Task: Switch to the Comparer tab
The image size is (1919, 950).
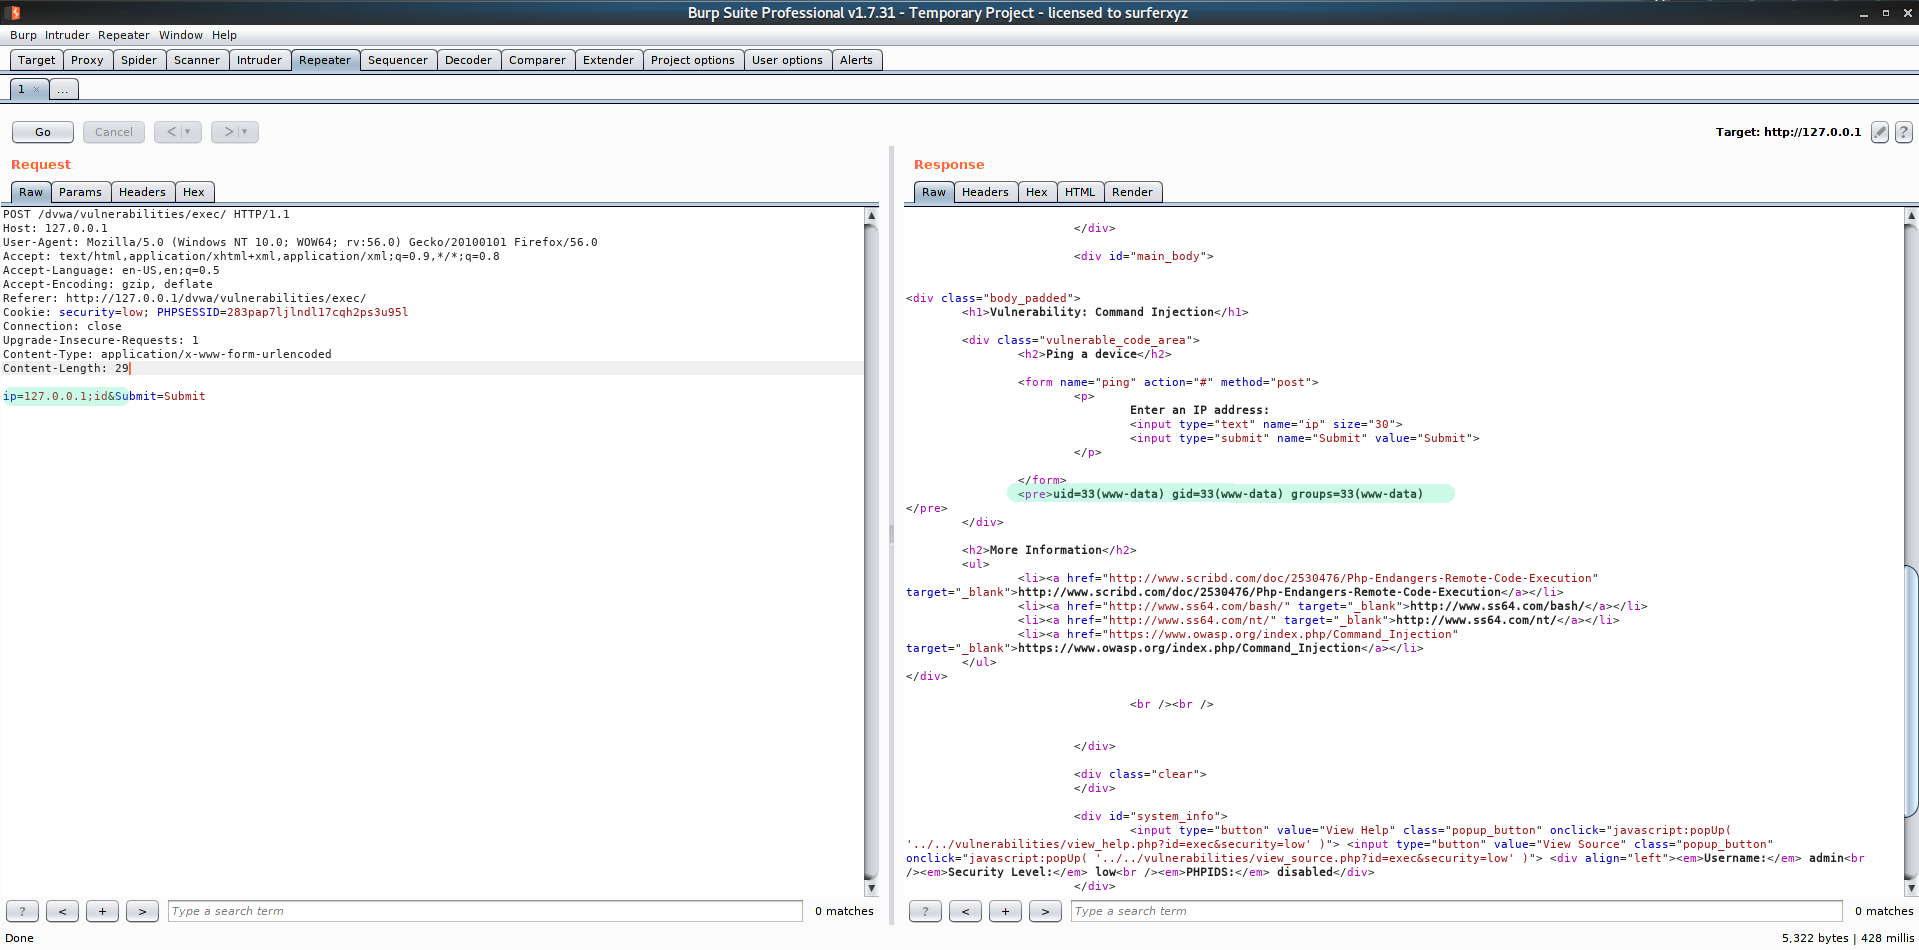Action: (x=538, y=60)
